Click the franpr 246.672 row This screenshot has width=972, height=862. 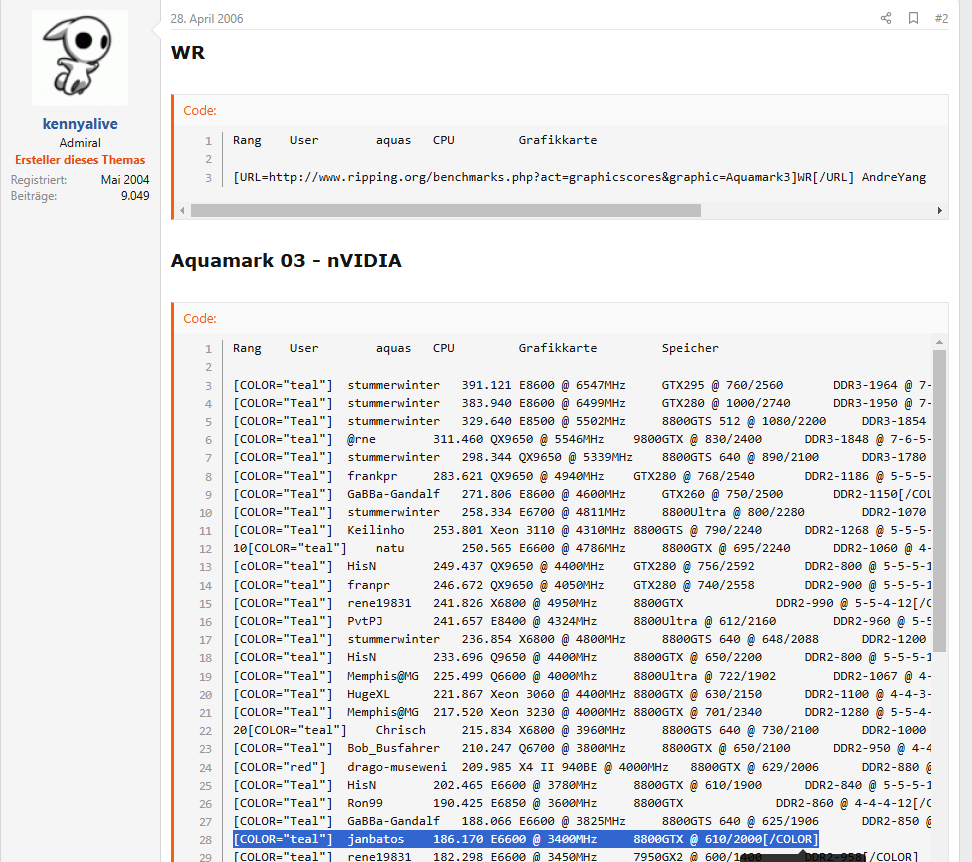[x=582, y=585]
